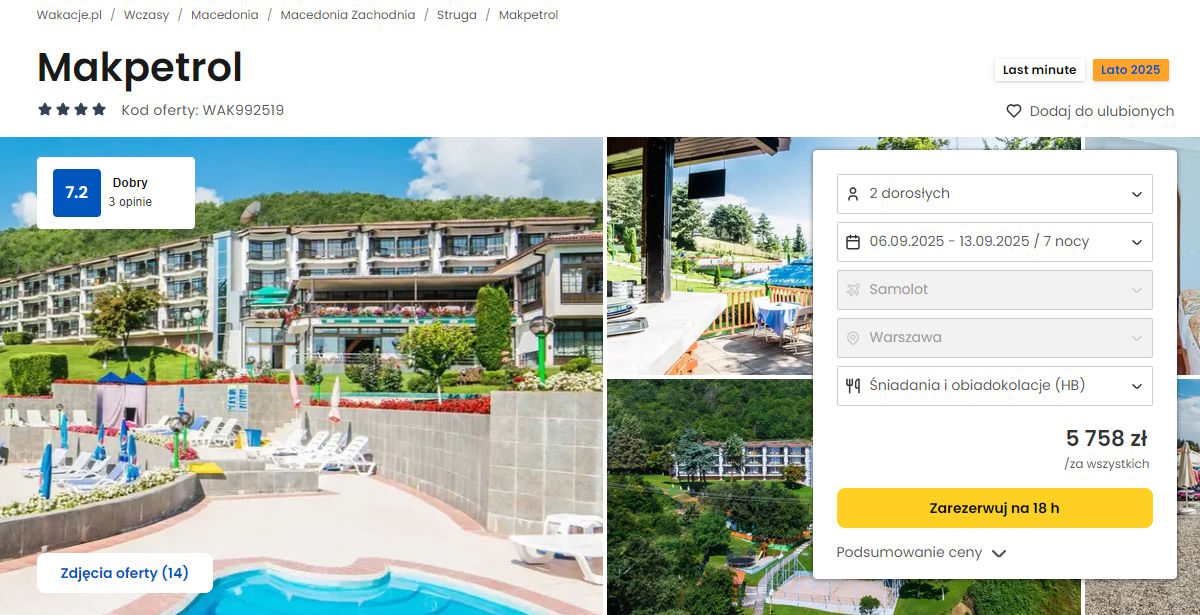Click the location pin icon beside Warszawa
The width and height of the screenshot is (1200, 615).
[x=853, y=338]
